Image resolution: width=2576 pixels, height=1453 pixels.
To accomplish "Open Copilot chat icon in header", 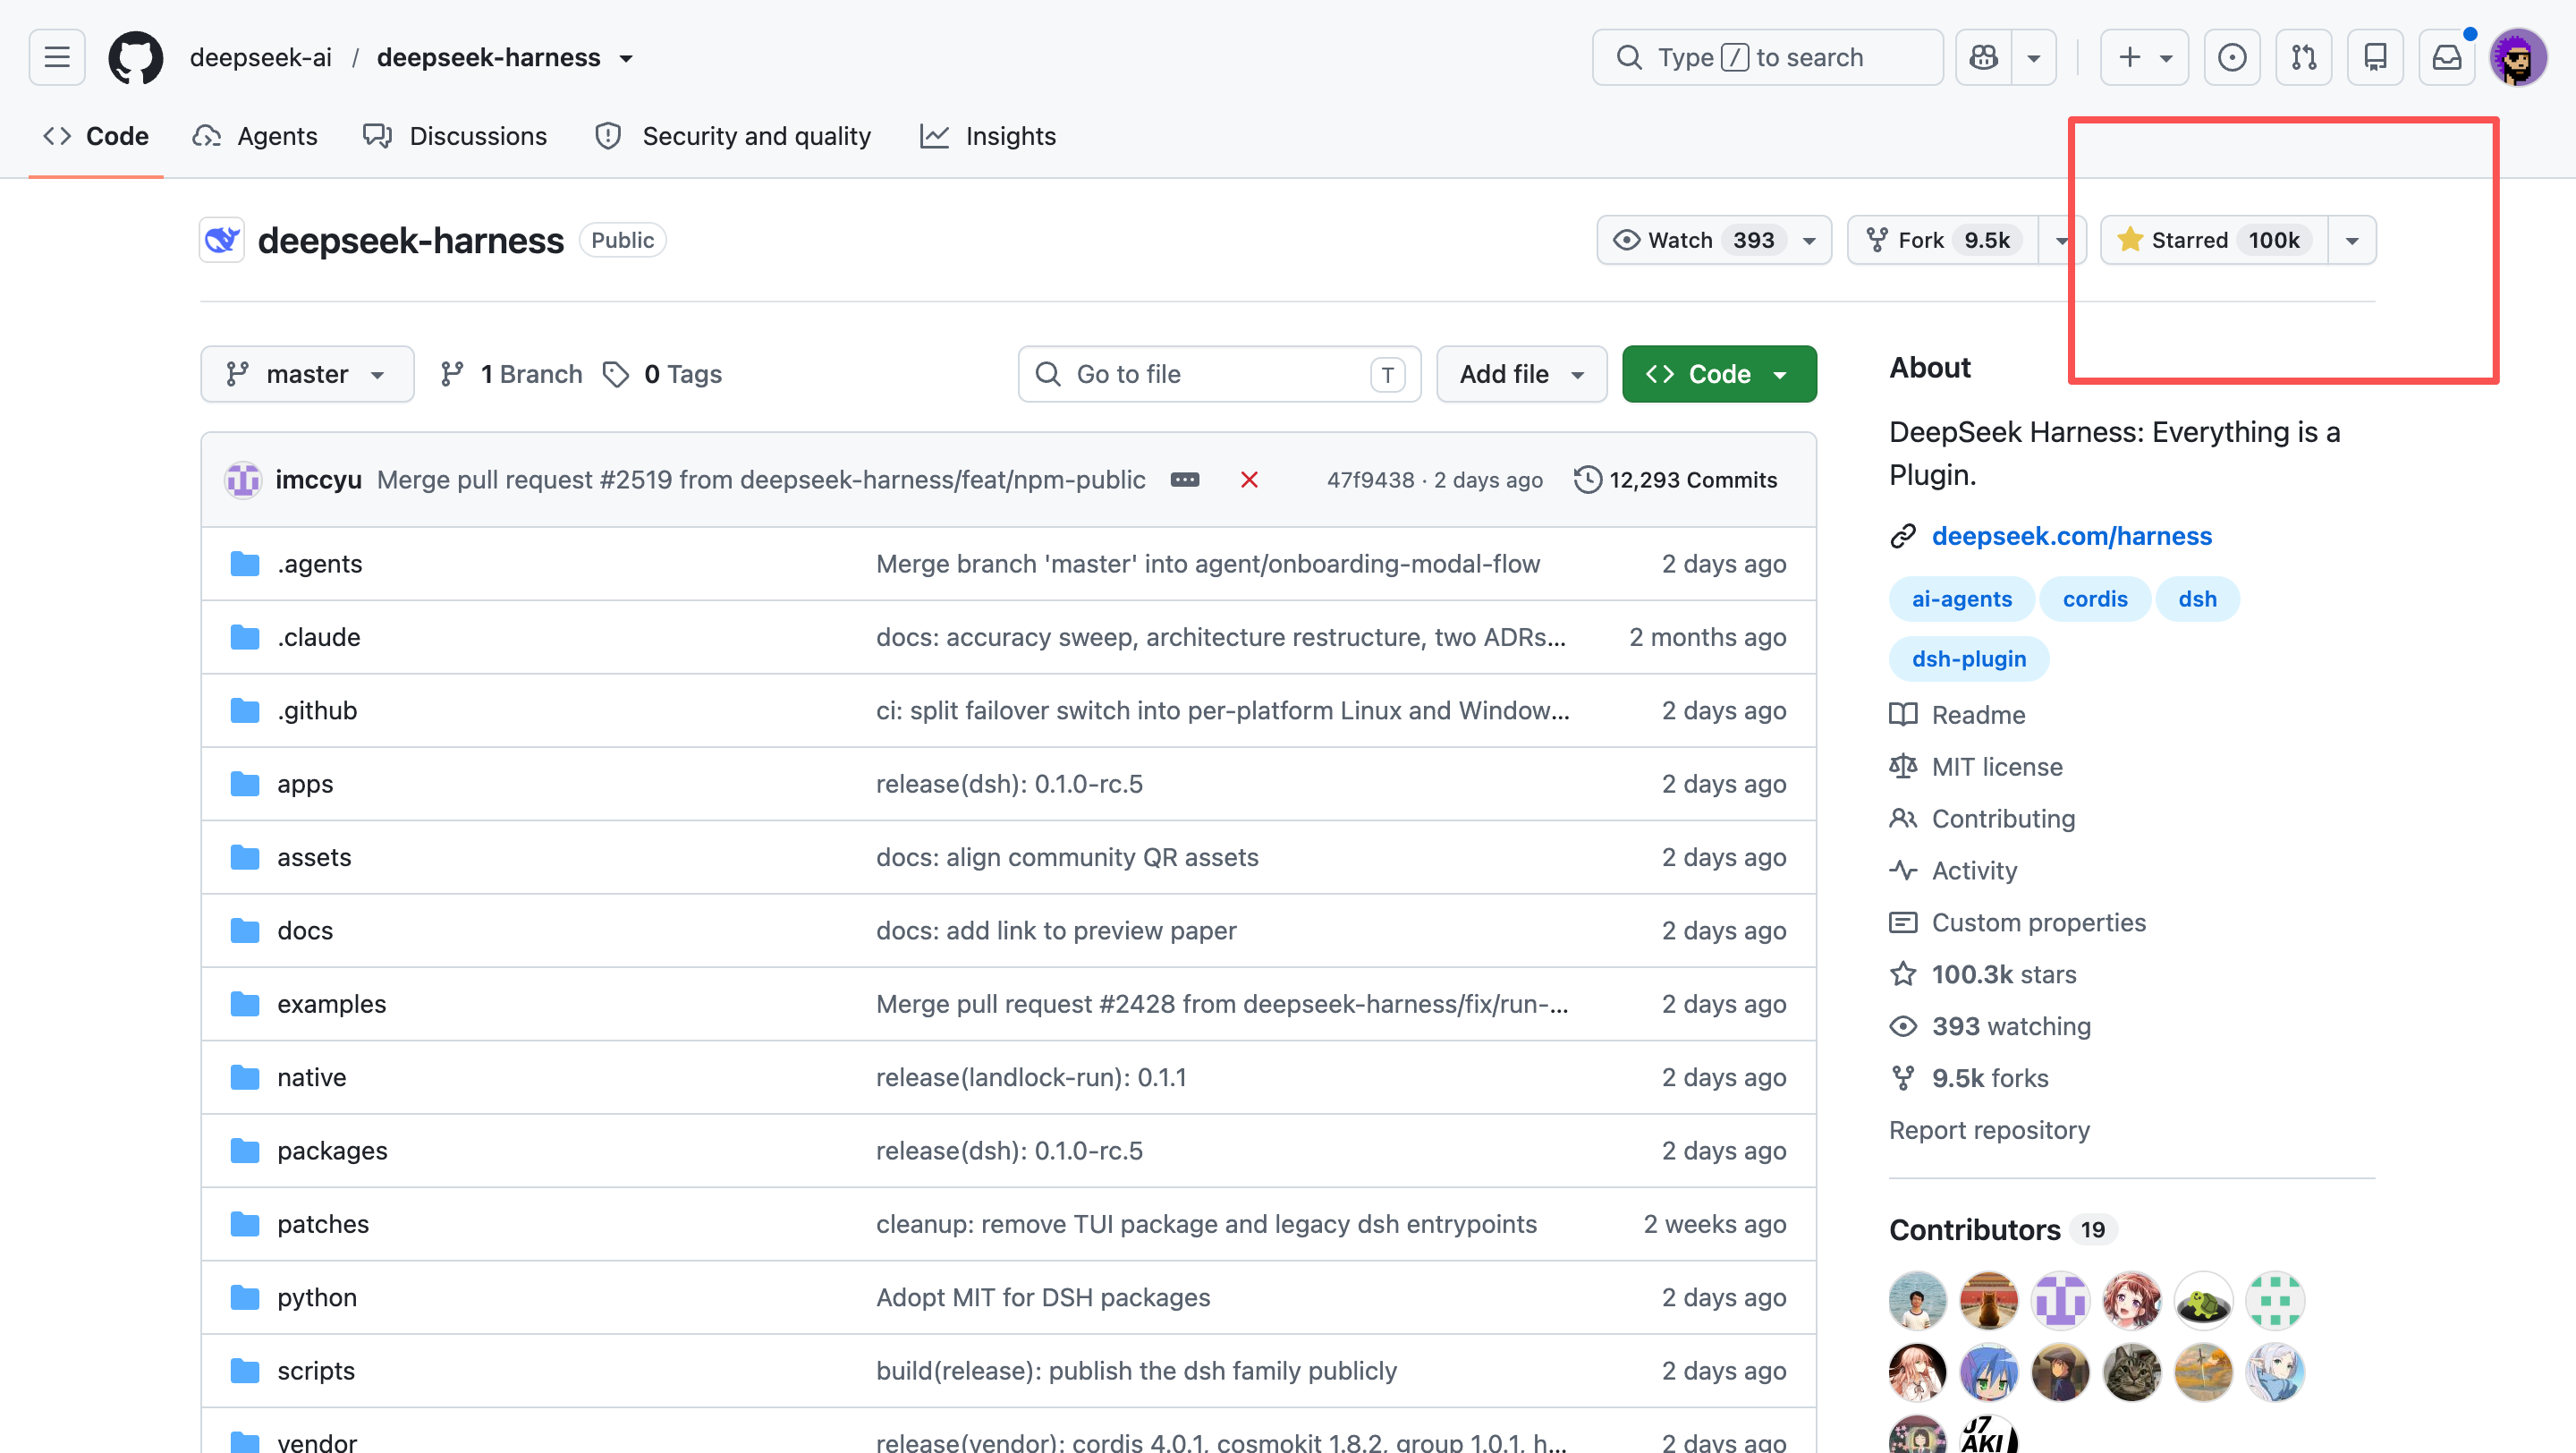I will click(1984, 57).
